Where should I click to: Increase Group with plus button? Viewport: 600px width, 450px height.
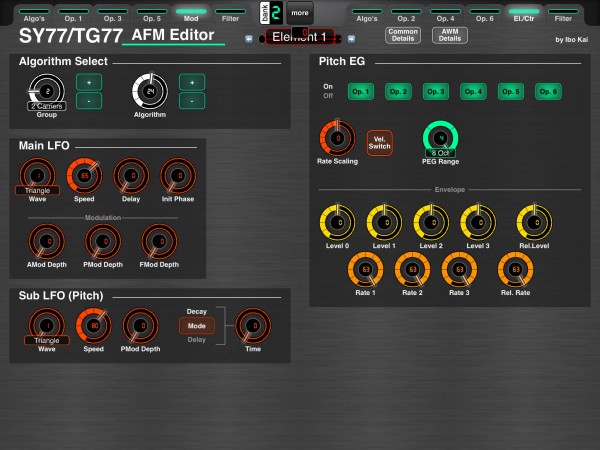point(89,82)
